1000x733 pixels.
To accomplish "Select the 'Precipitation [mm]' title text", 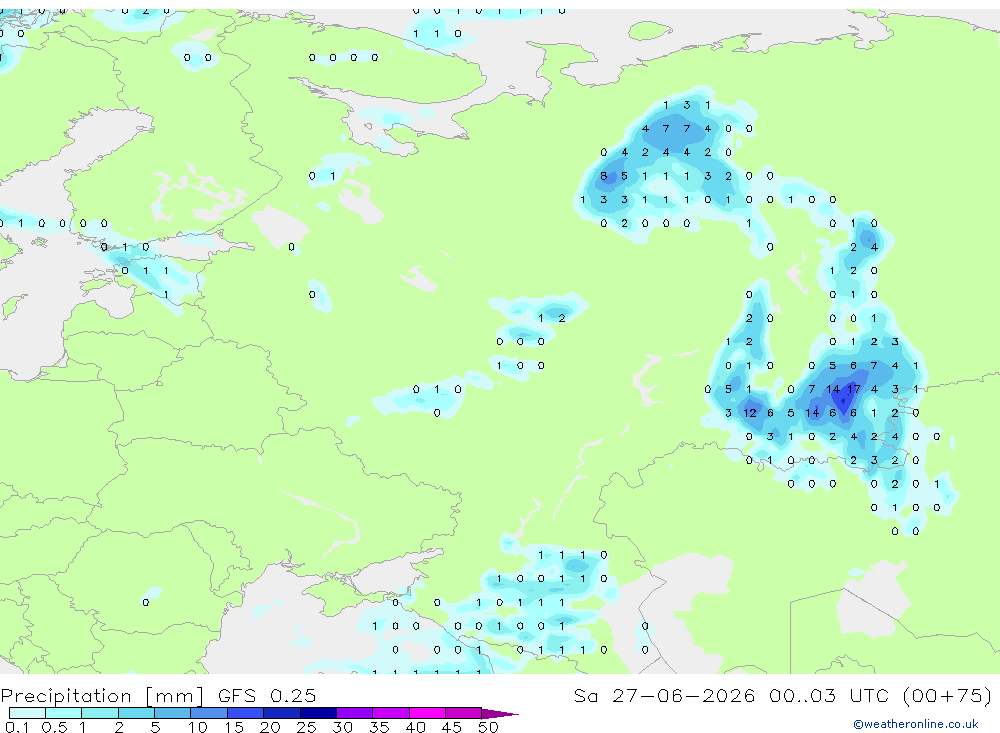I will coord(102,695).
